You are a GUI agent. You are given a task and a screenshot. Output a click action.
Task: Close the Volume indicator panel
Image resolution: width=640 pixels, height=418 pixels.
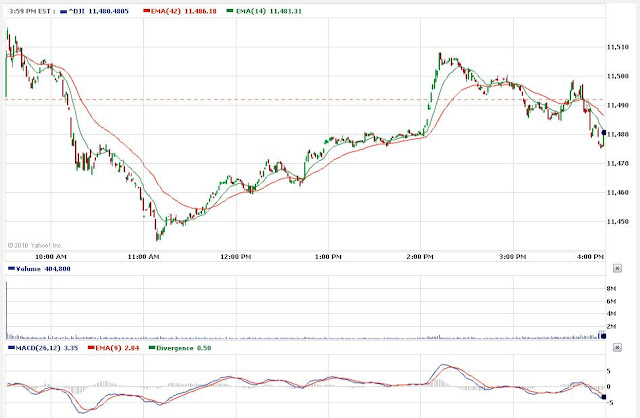[x=617, y=268]
